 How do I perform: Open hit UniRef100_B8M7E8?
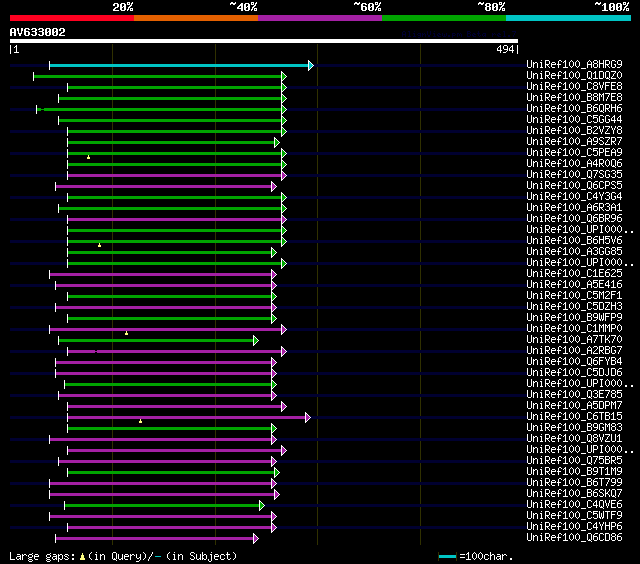pos(574,98)
